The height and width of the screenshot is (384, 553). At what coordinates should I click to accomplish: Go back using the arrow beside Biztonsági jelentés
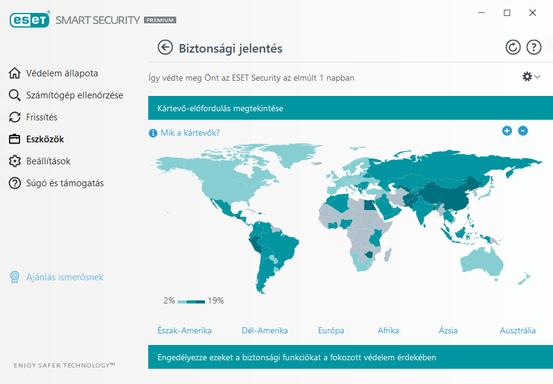tap(165, 48)
